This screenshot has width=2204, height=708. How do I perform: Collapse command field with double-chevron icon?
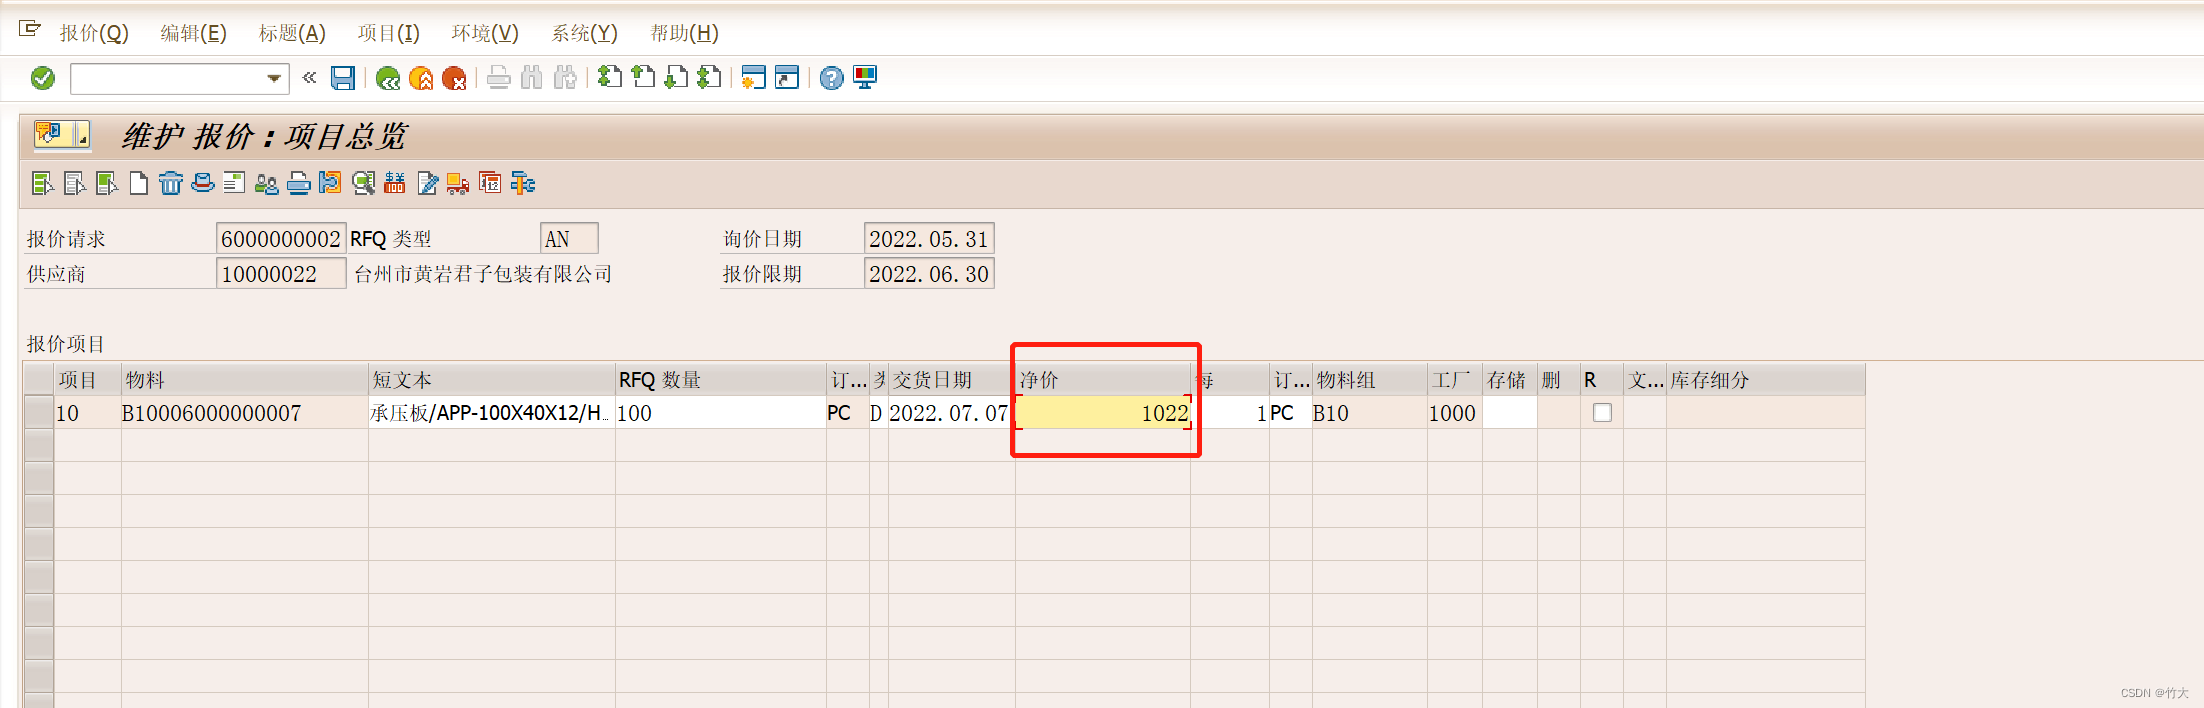pyautogui.click(x=309, y=77)
